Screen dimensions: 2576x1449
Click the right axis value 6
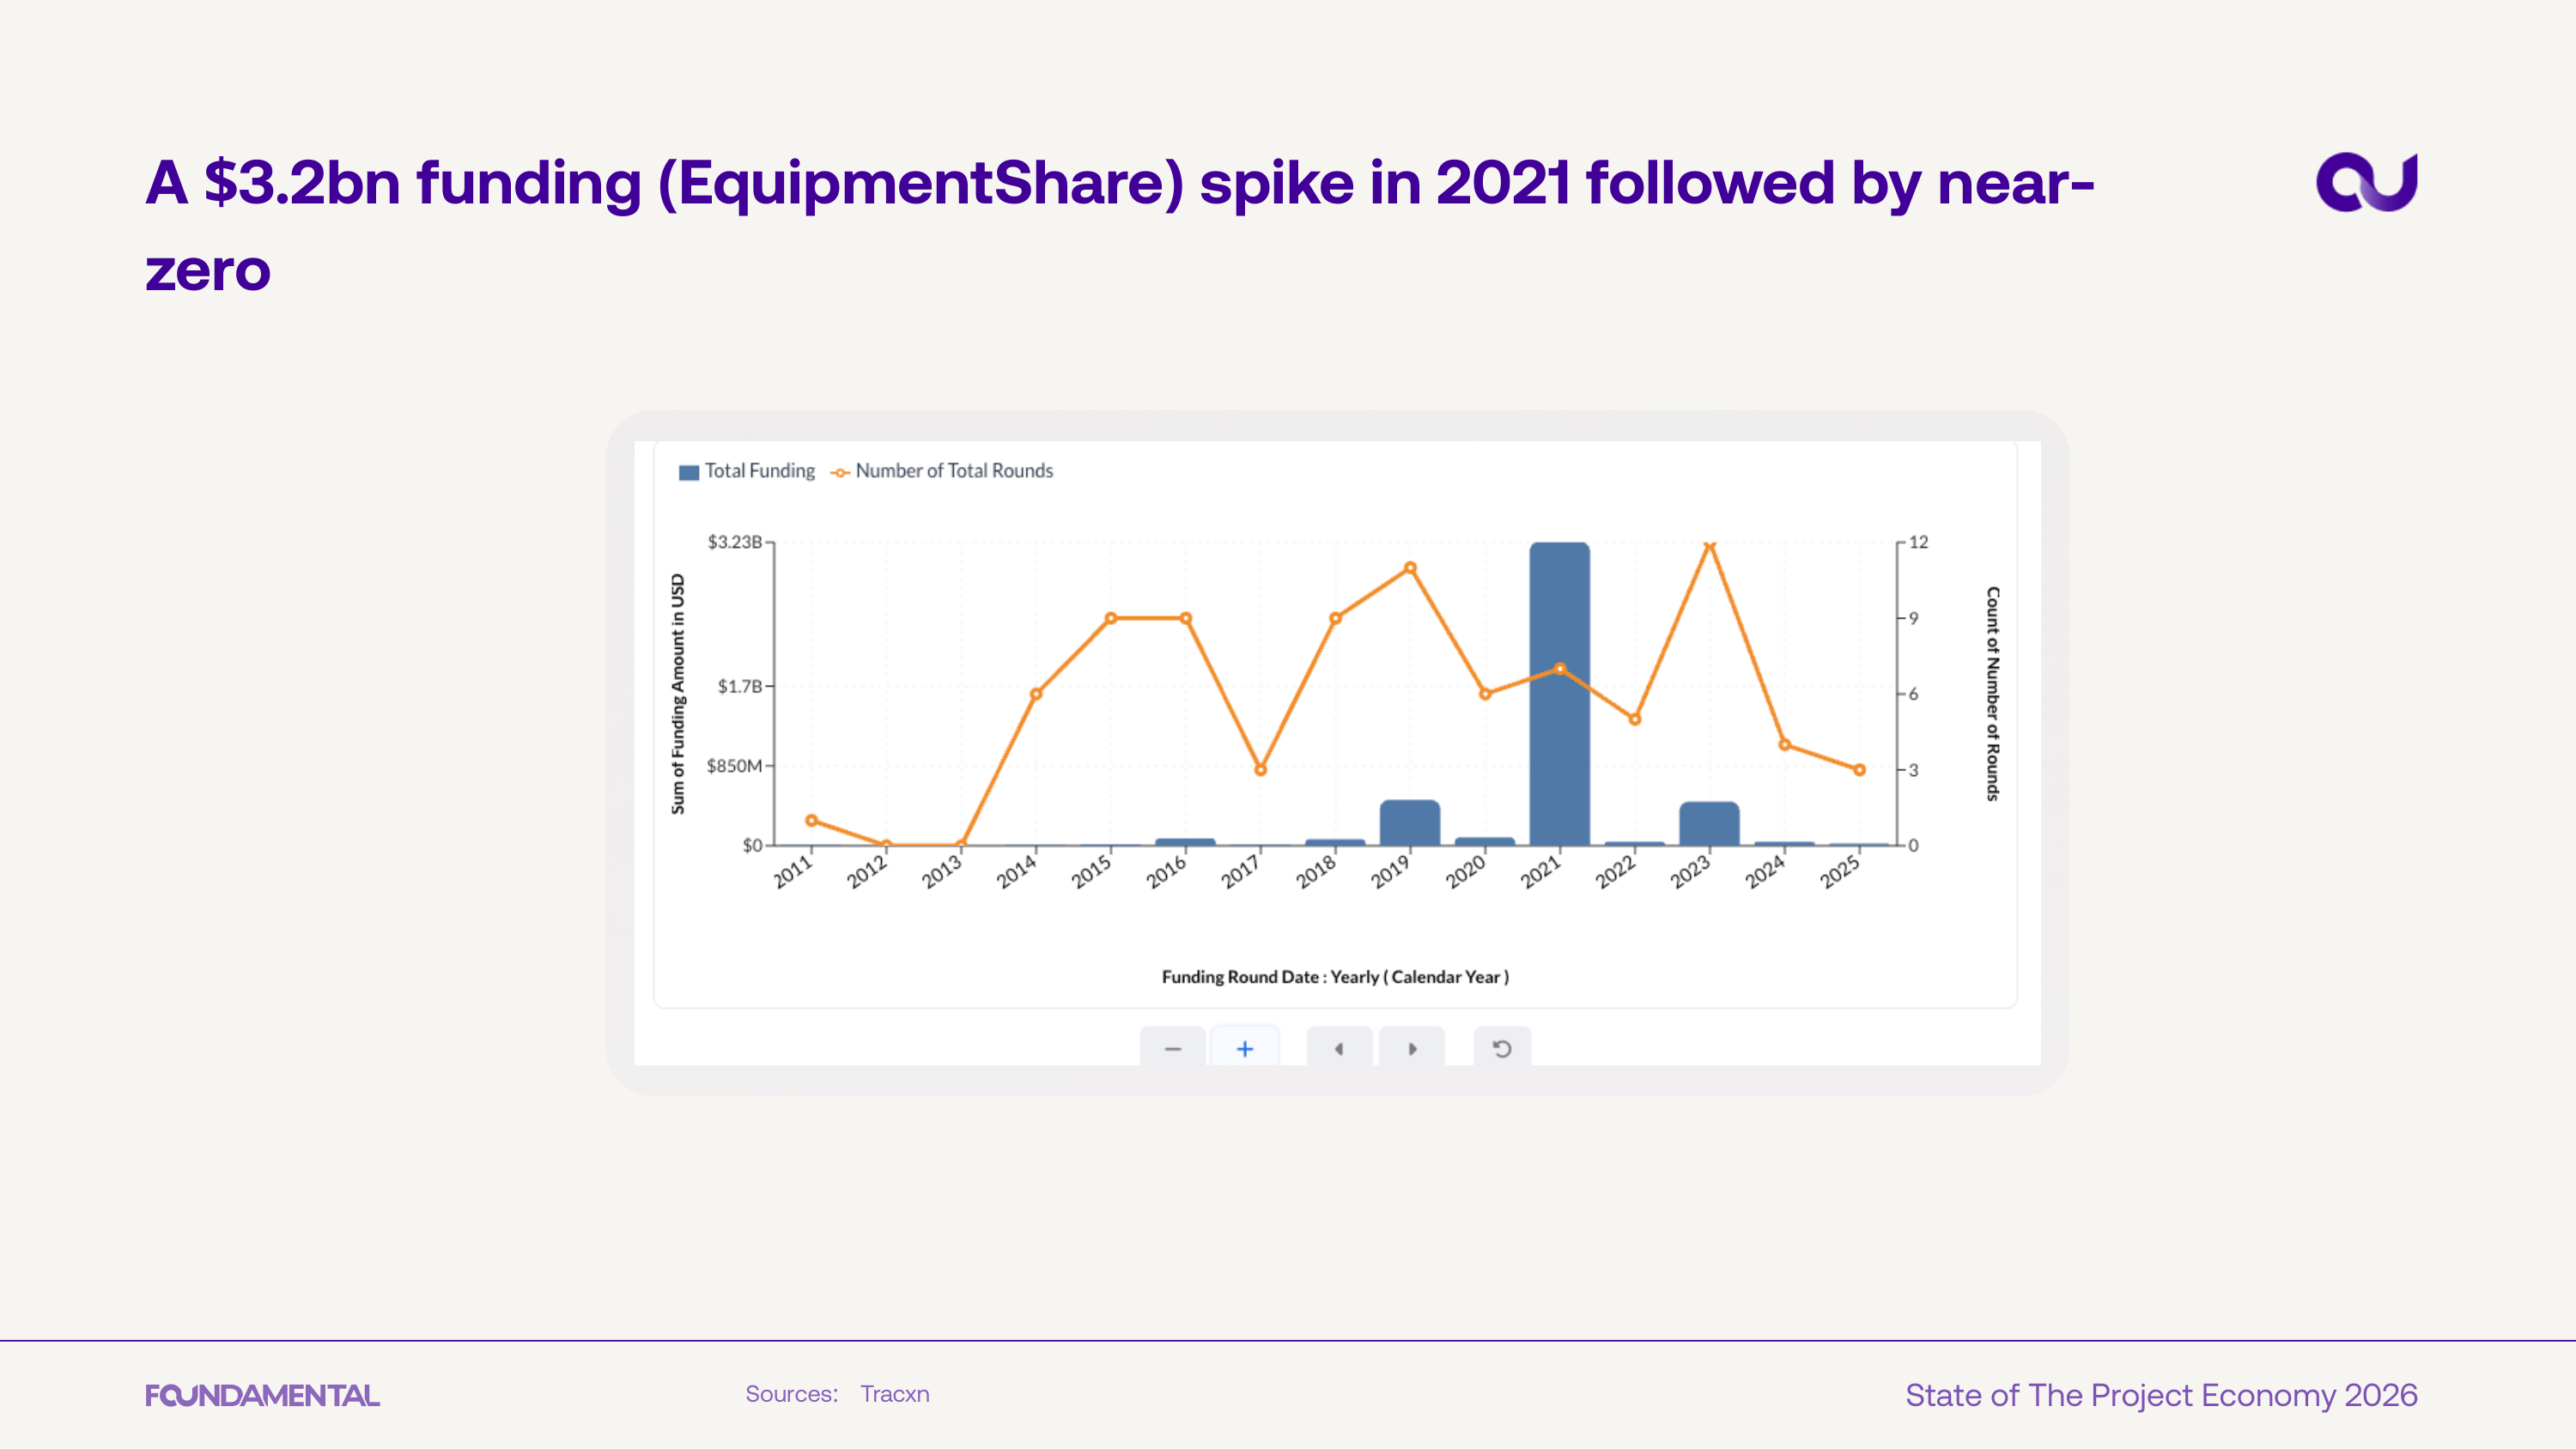[x=1914, y=694]
